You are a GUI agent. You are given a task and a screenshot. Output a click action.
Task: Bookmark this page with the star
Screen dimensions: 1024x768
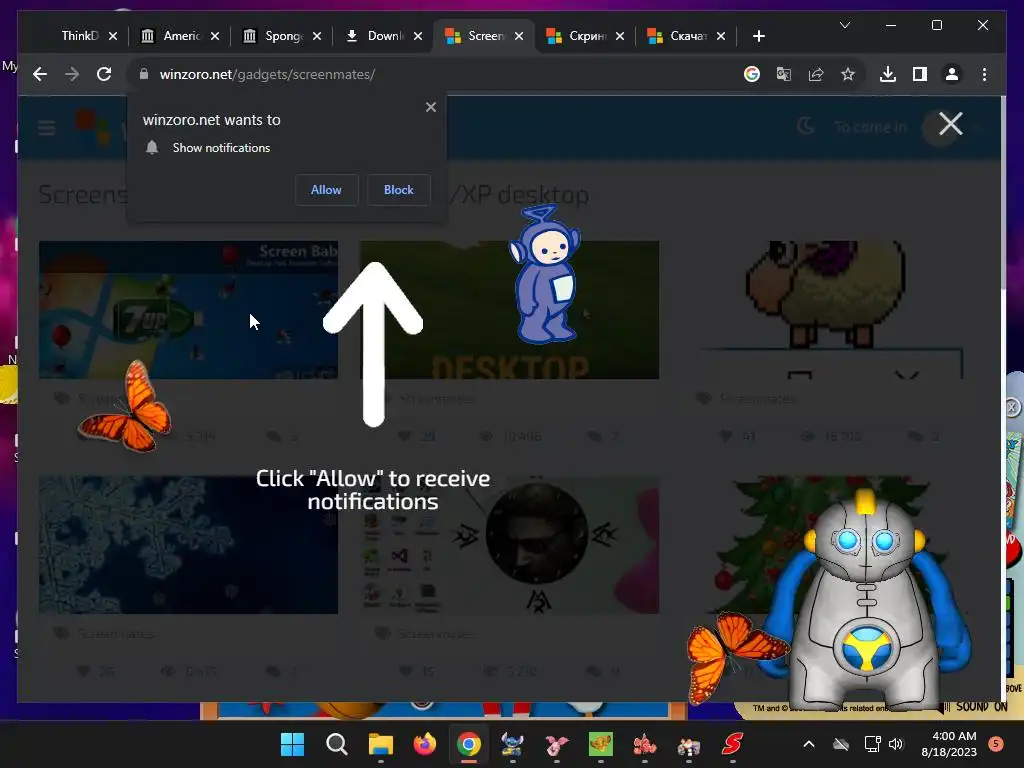click(x=848, y=74)
